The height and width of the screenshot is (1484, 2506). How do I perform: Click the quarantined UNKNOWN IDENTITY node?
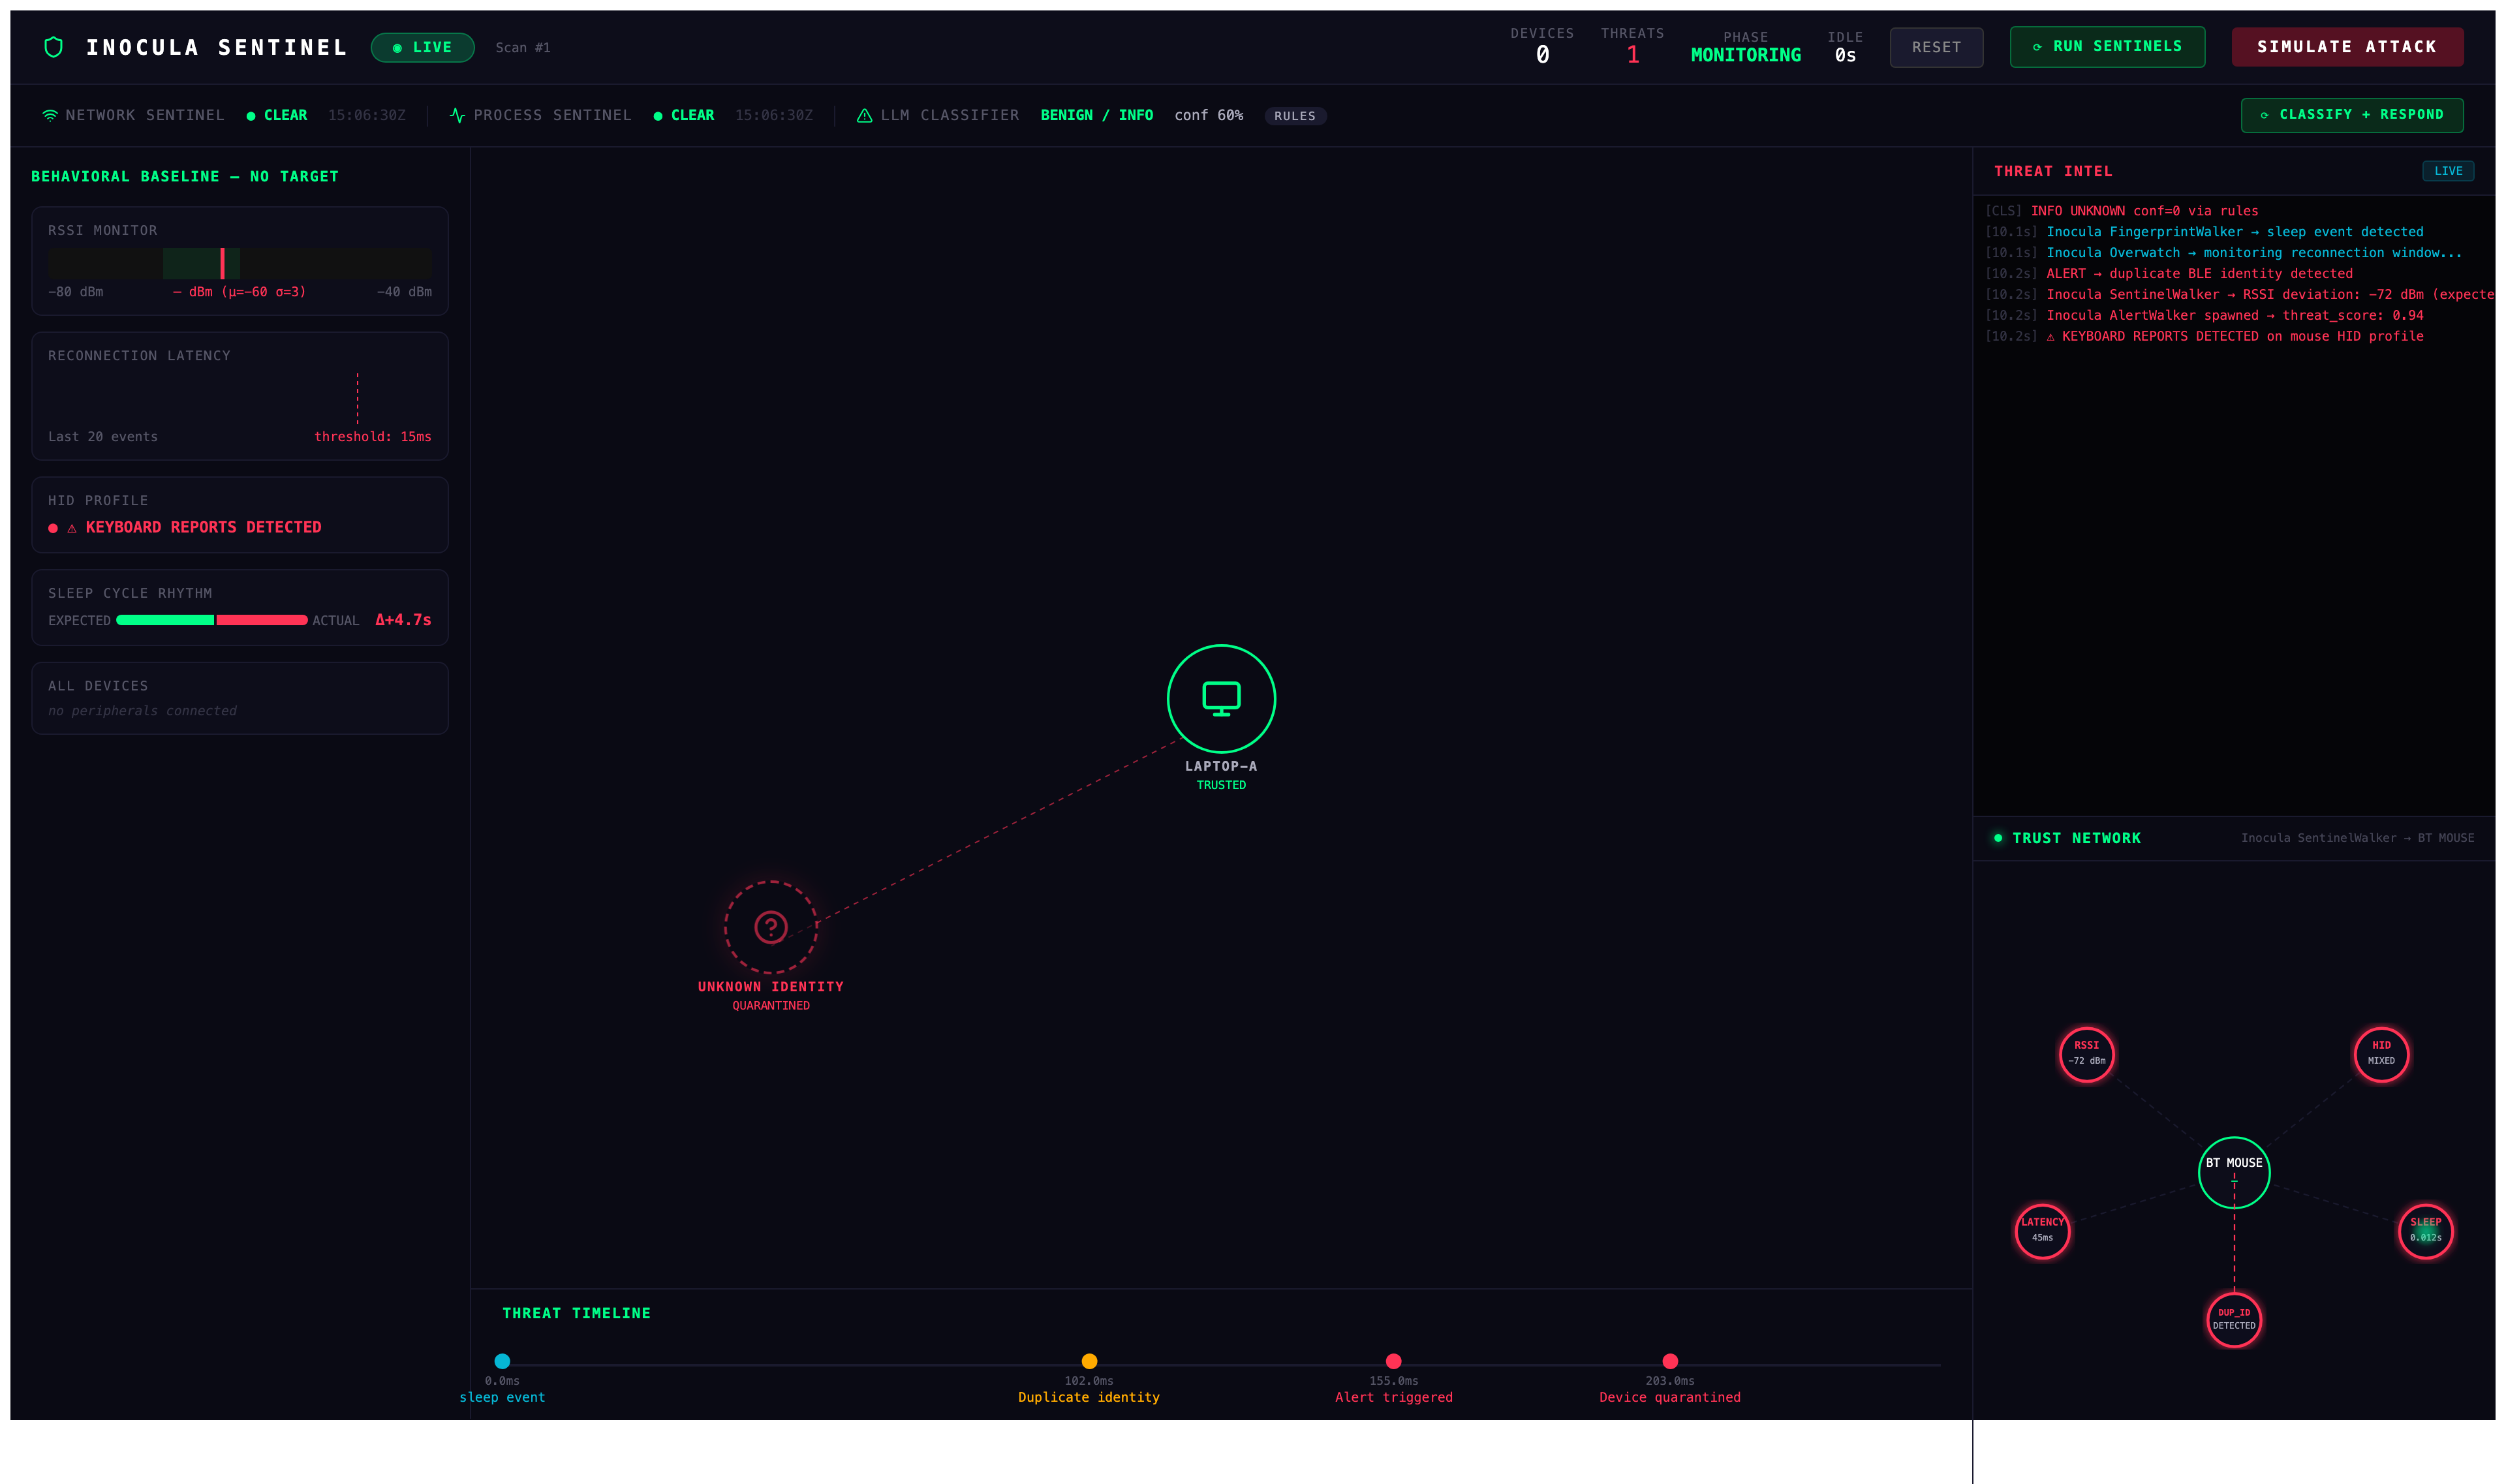click(x=771, y=928)
